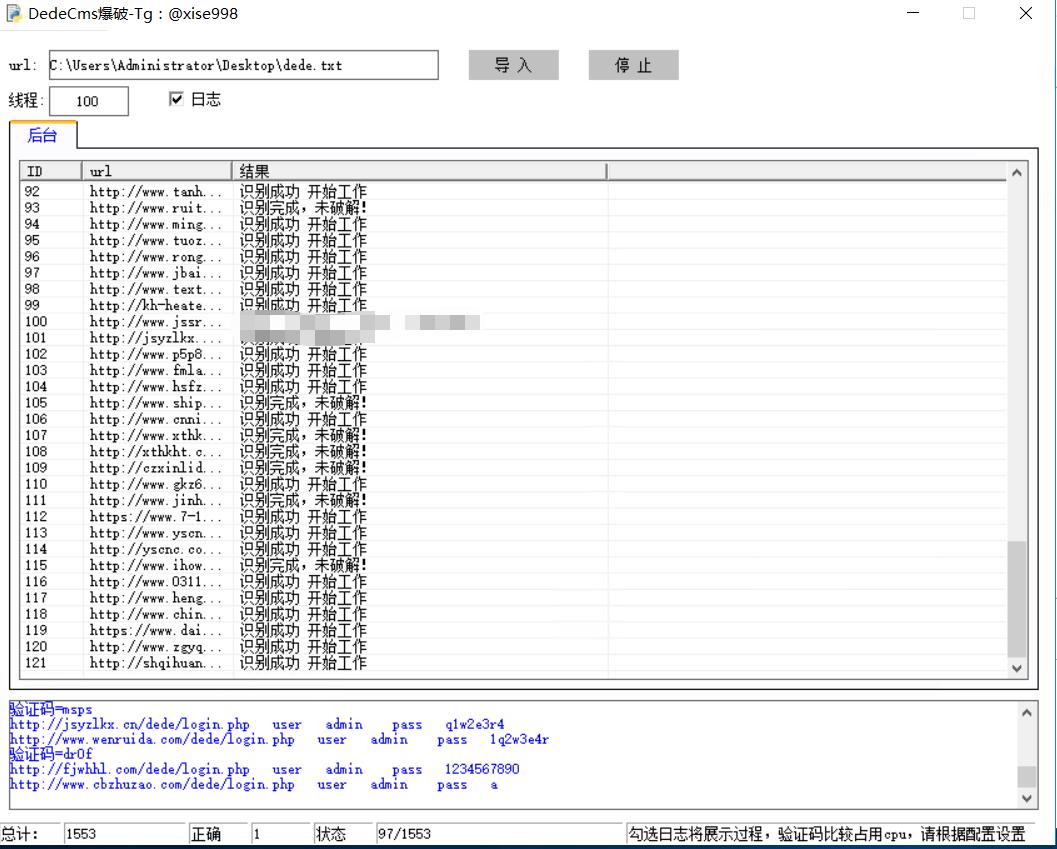Click the results list scroll-up arrow
This screenshot has width=1057, height=849.
(x=1017, y=173)
